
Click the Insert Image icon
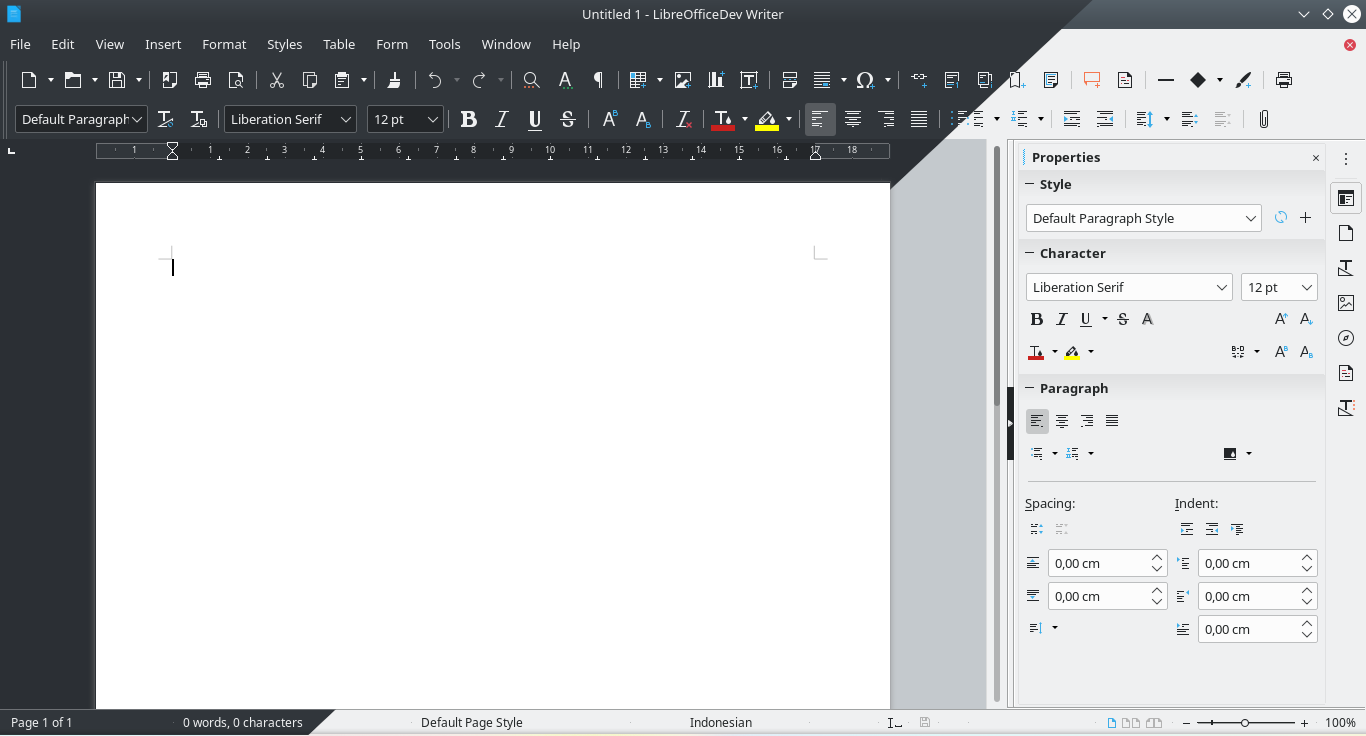point(683,80)
